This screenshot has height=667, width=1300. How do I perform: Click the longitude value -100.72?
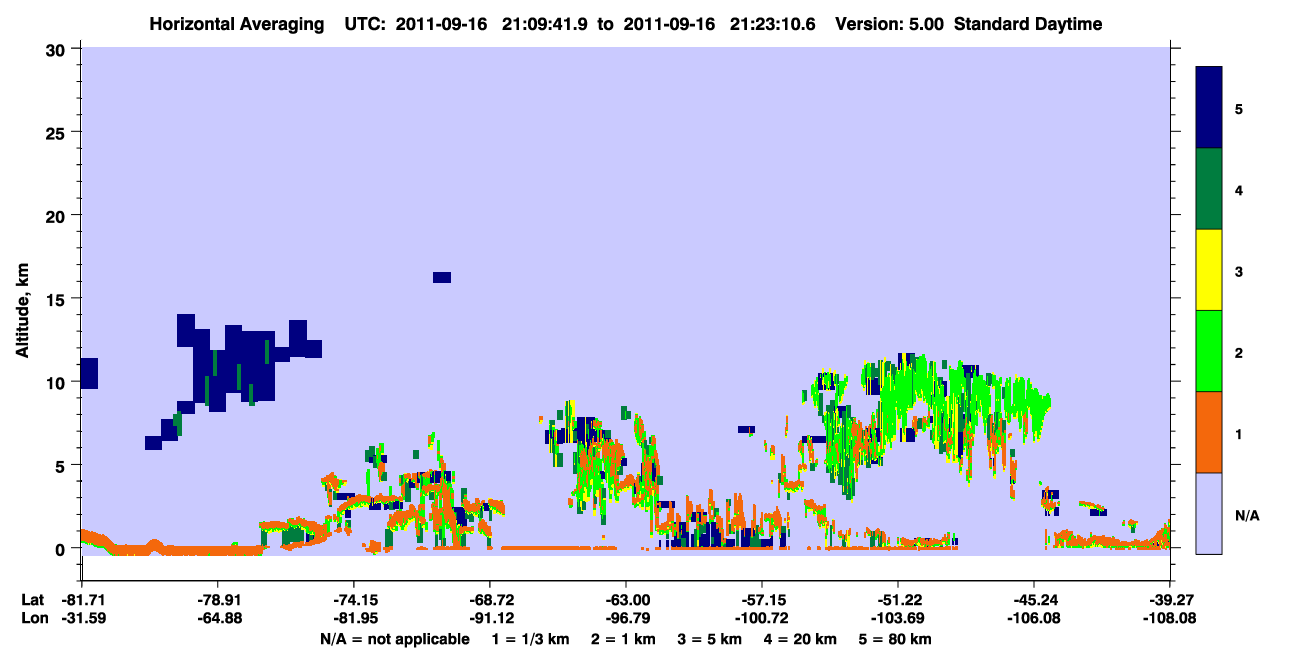click(762, 618)
